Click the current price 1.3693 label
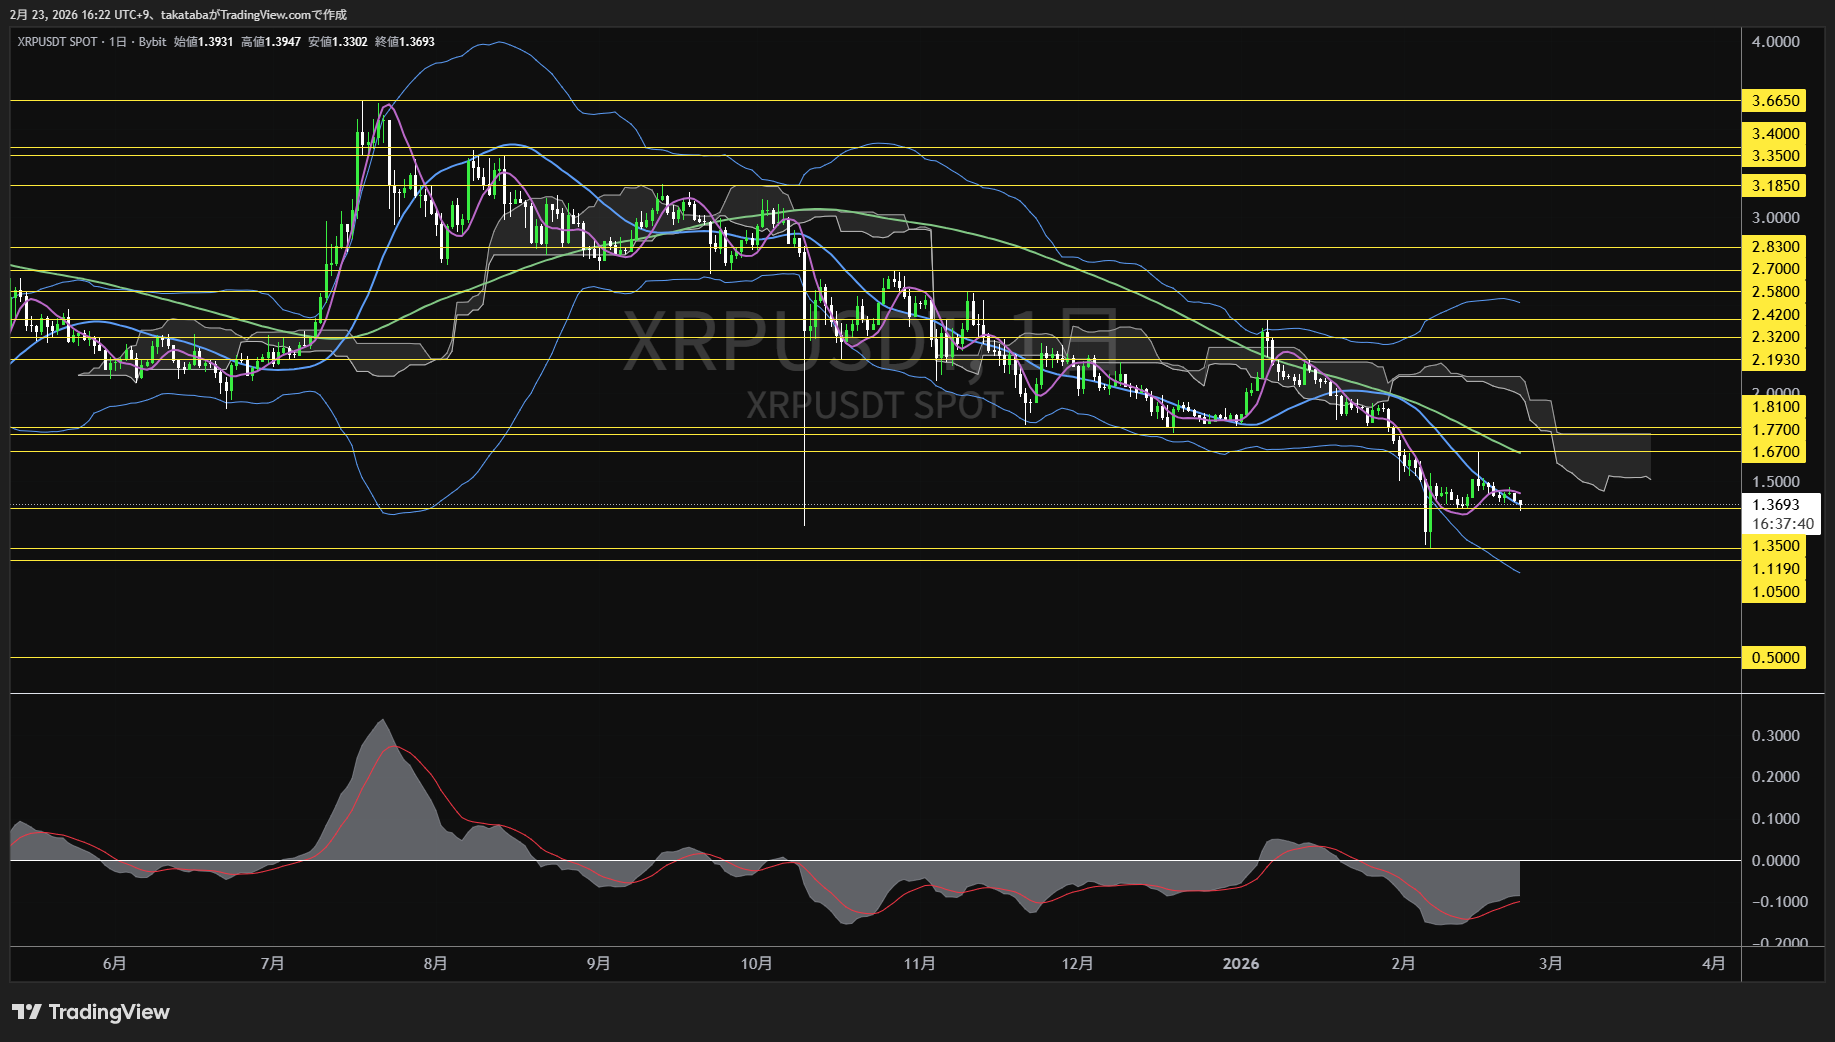The height and width of the screenshot is (1042, 1835). (1775, 505)
